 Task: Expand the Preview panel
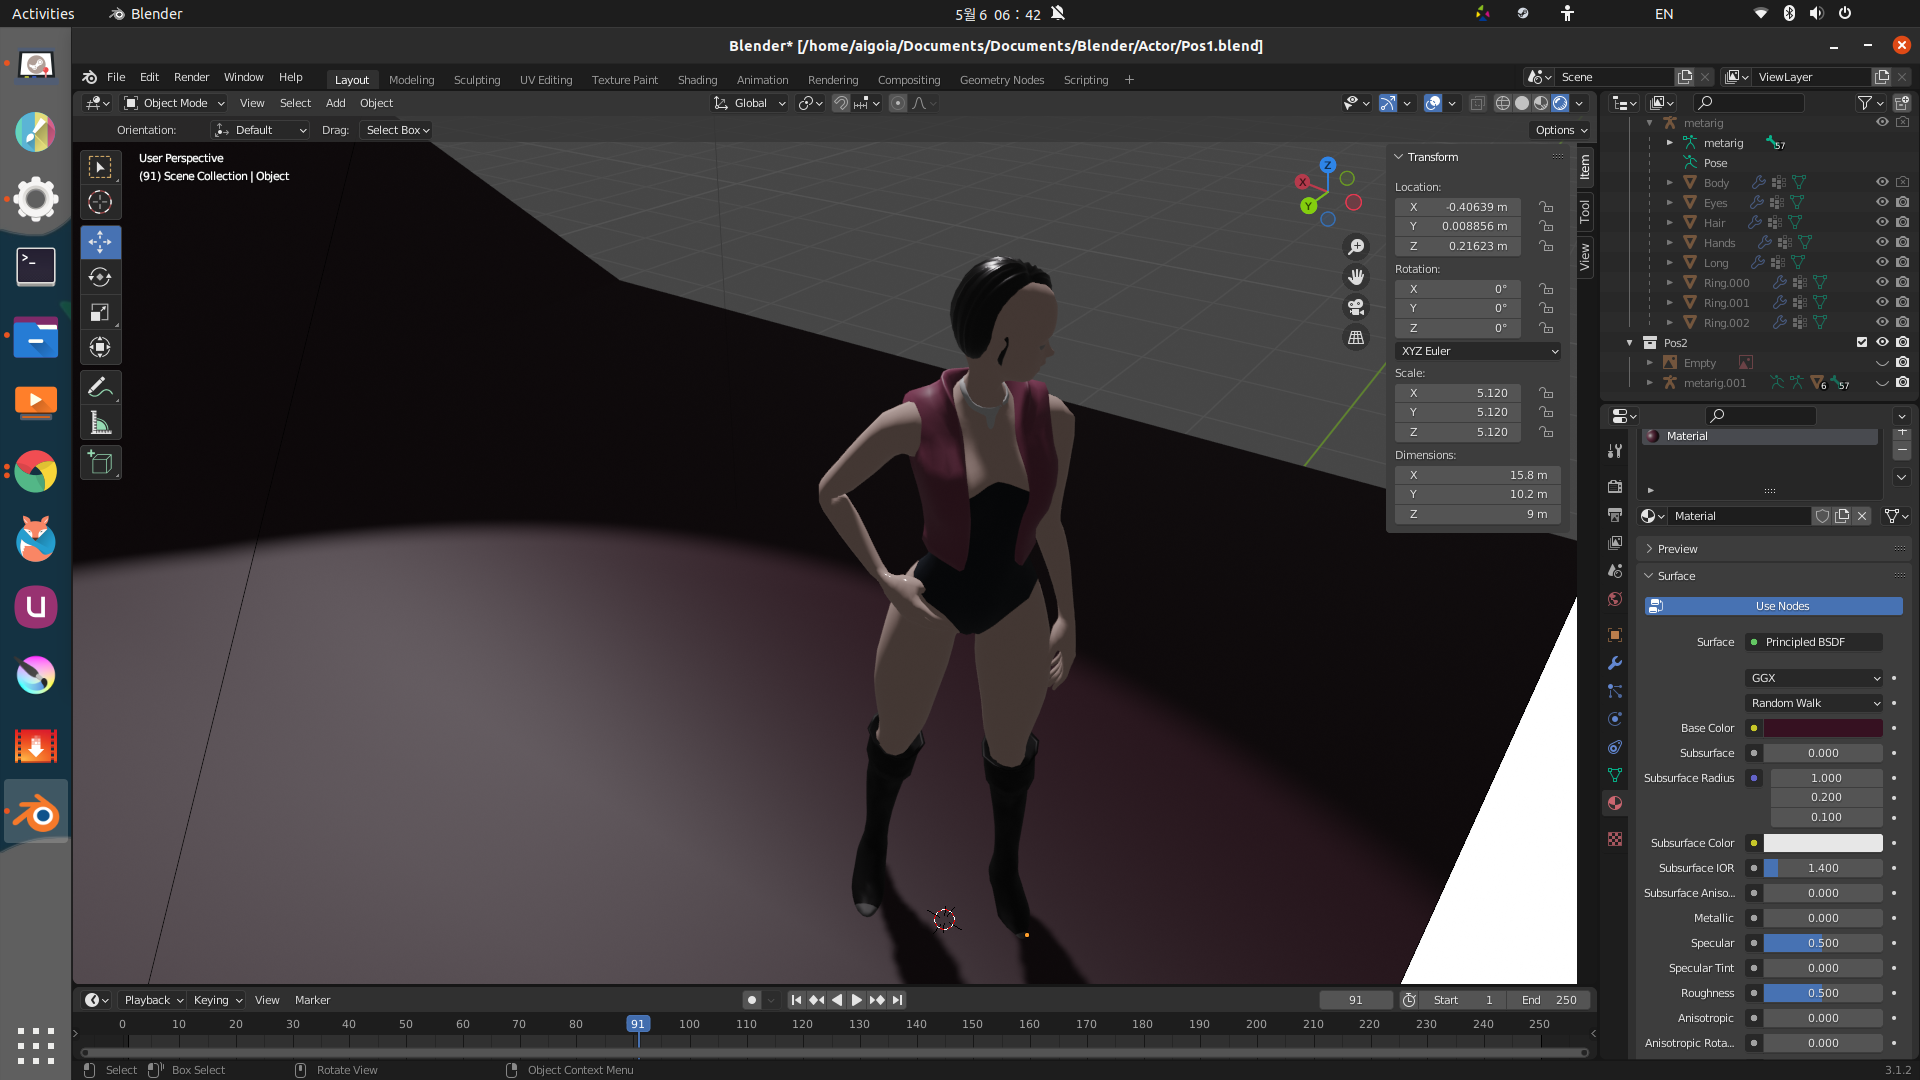pos(1676,549)
